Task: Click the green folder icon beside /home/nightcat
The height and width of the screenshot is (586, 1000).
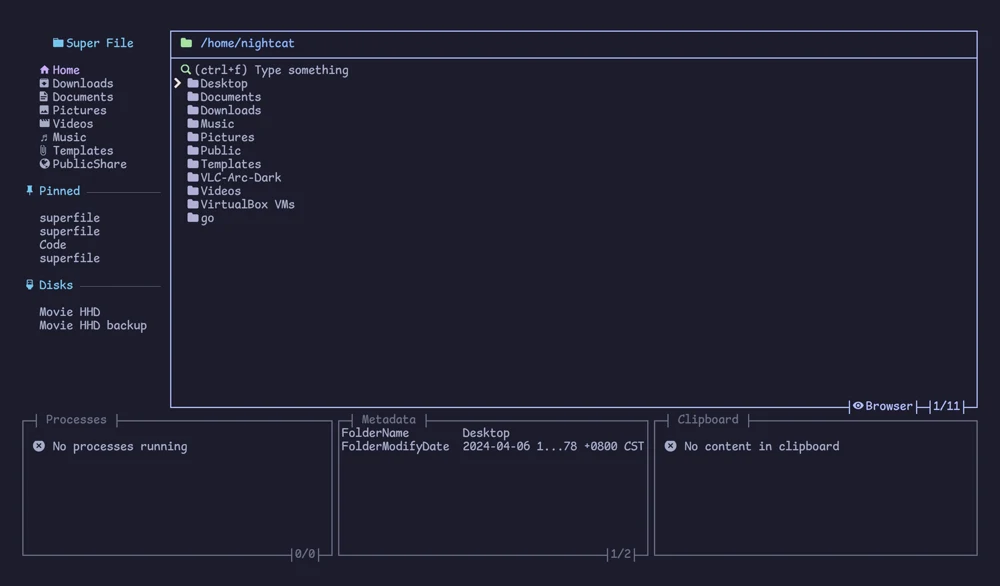Action: (186, 43)
